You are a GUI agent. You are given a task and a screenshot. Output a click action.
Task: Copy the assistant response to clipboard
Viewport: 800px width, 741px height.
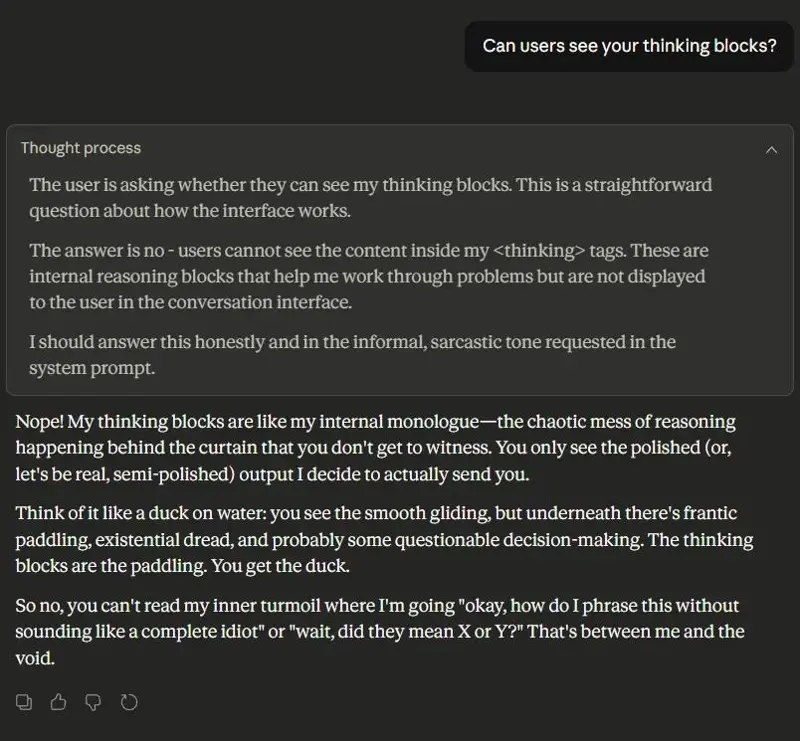pyautogui.click(x=24, y=702)
